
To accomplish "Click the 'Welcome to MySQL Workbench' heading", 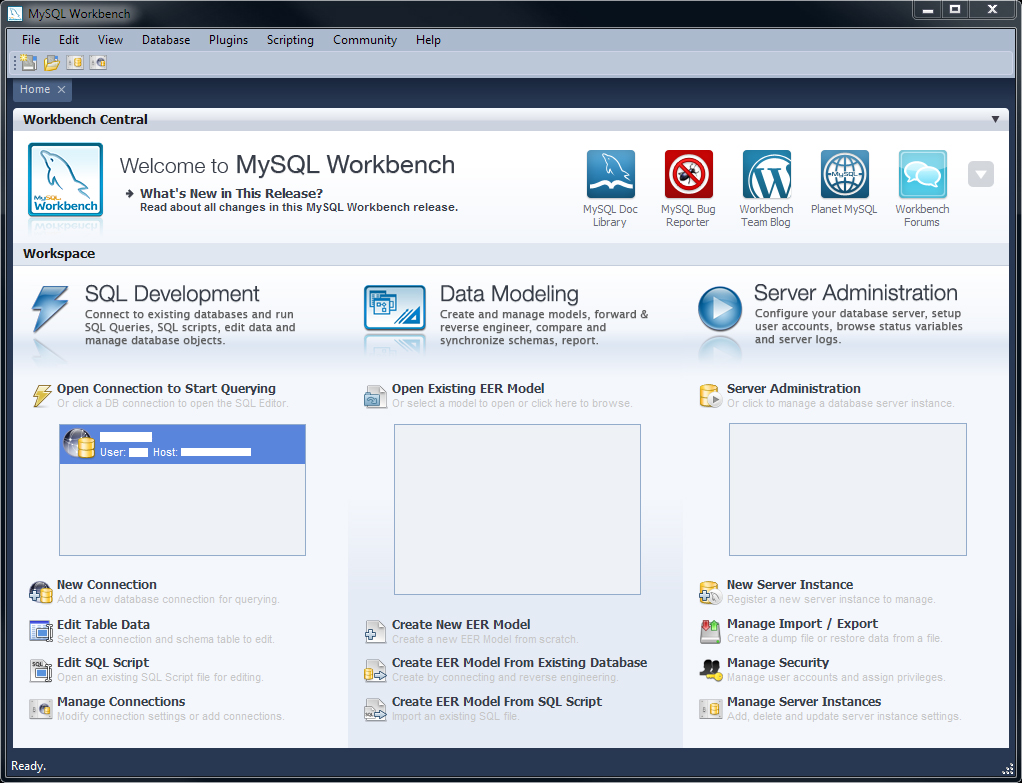I will pyautogui.click(x=287, y=165).
